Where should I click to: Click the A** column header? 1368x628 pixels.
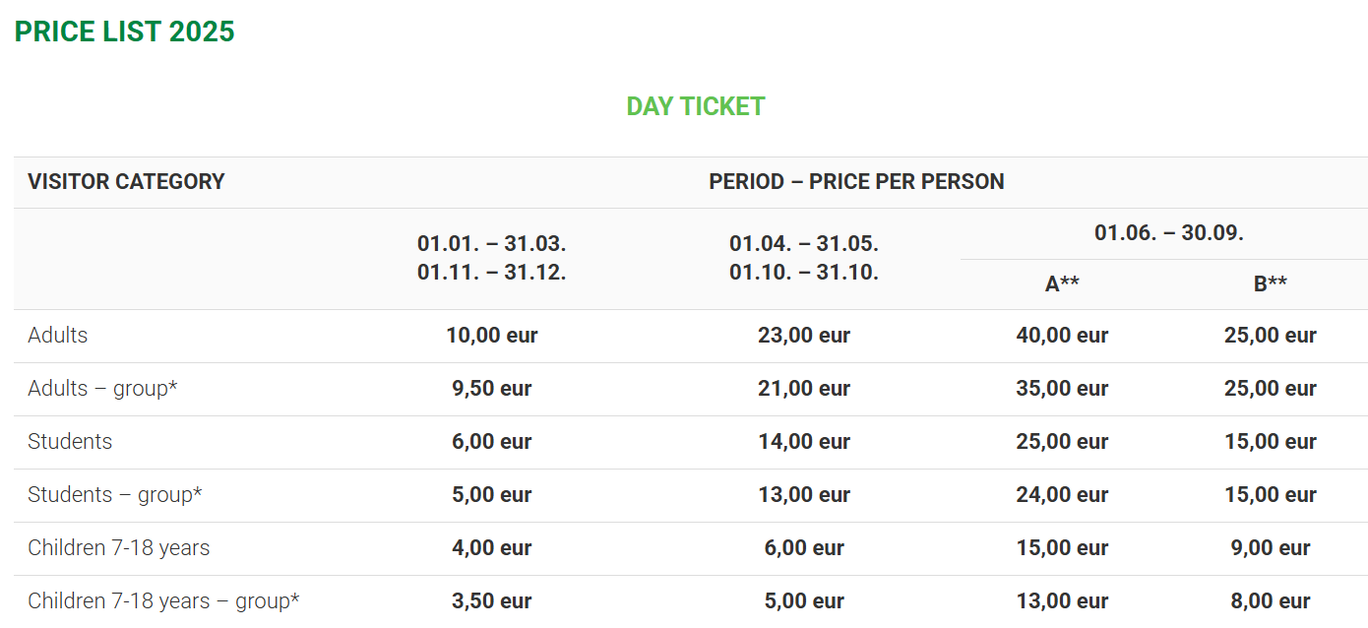pyautogui.click(x=1062, y=284)
